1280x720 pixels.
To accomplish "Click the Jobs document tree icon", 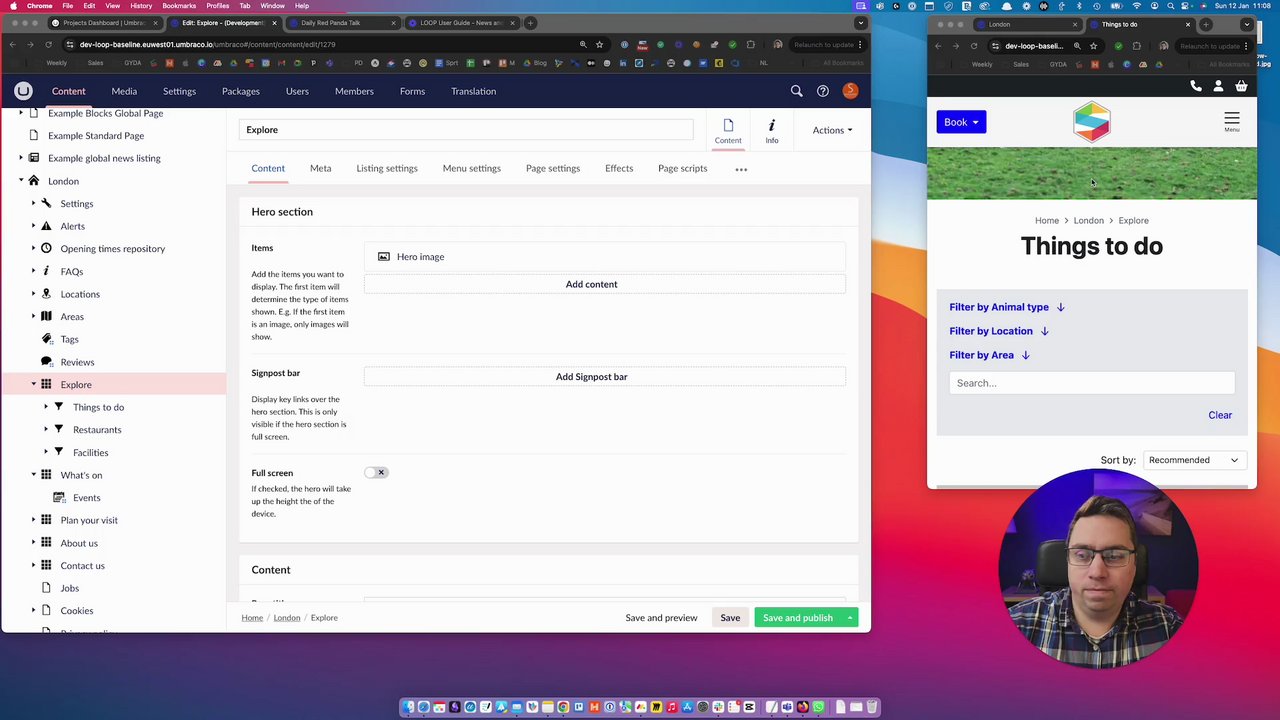I will (46, 588).
